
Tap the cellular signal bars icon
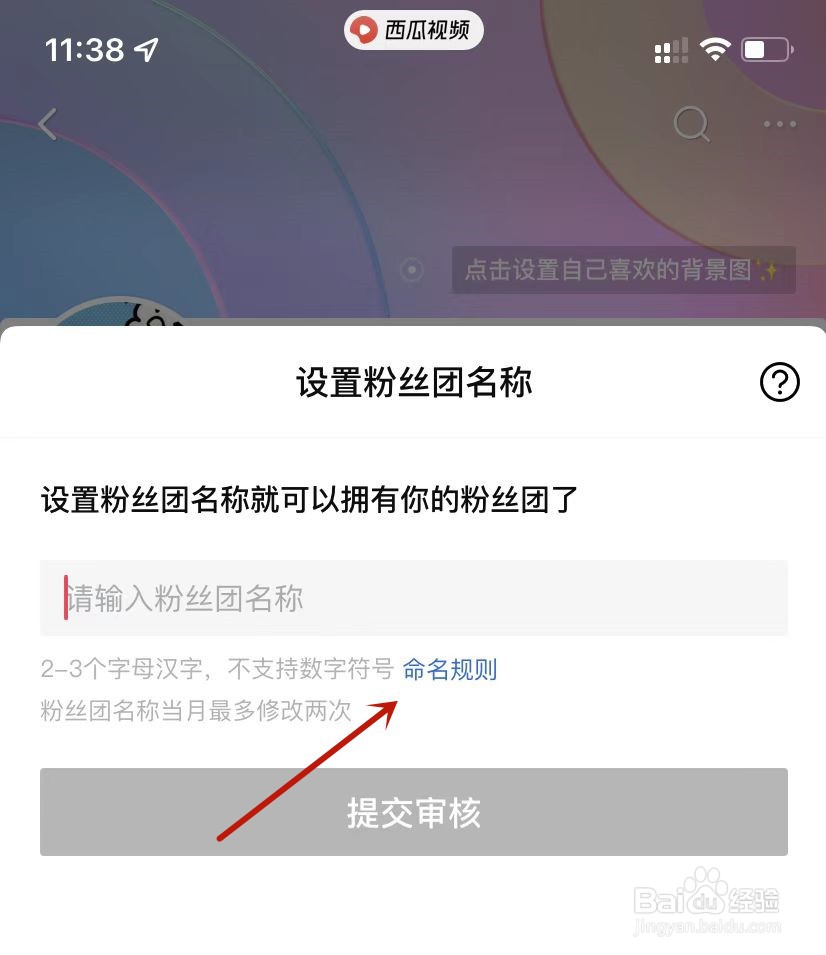[671, 51]
